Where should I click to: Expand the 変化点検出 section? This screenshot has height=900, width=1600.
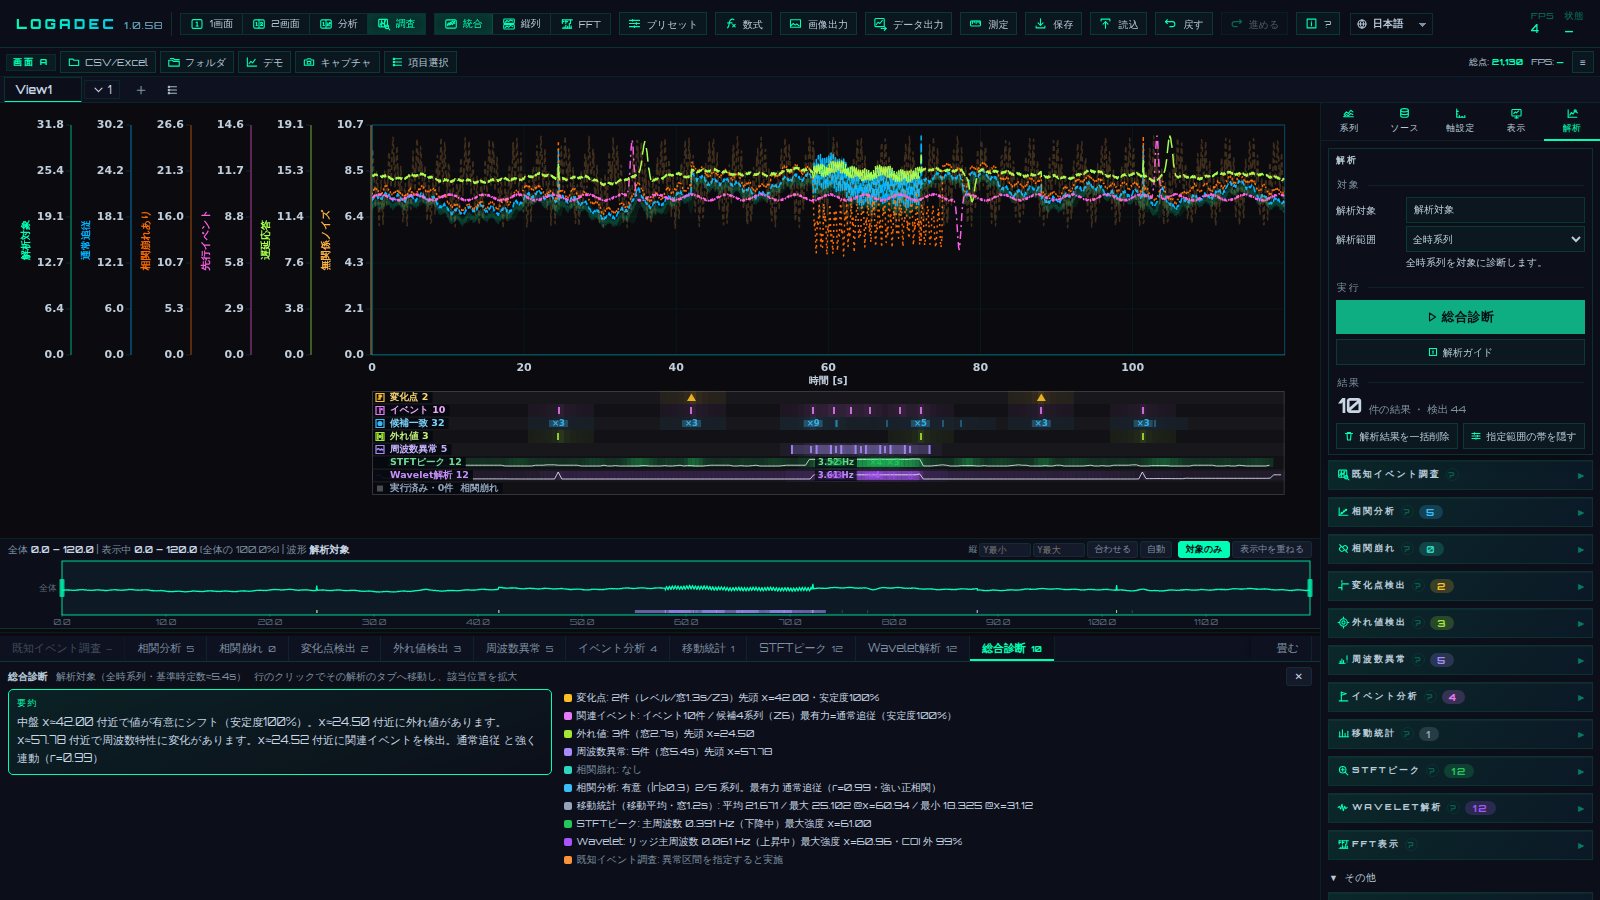click(1459, 586)
